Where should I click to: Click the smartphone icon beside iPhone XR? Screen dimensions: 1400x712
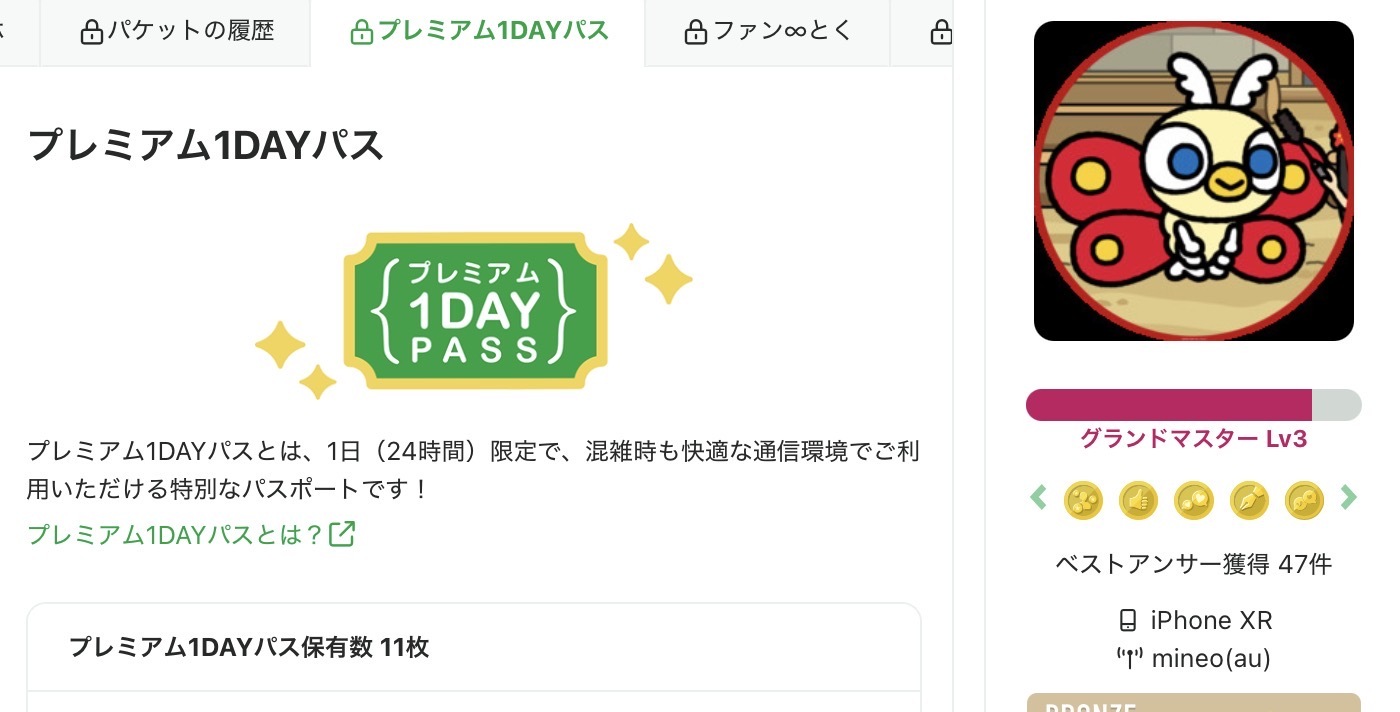[x=1128, y=621]
